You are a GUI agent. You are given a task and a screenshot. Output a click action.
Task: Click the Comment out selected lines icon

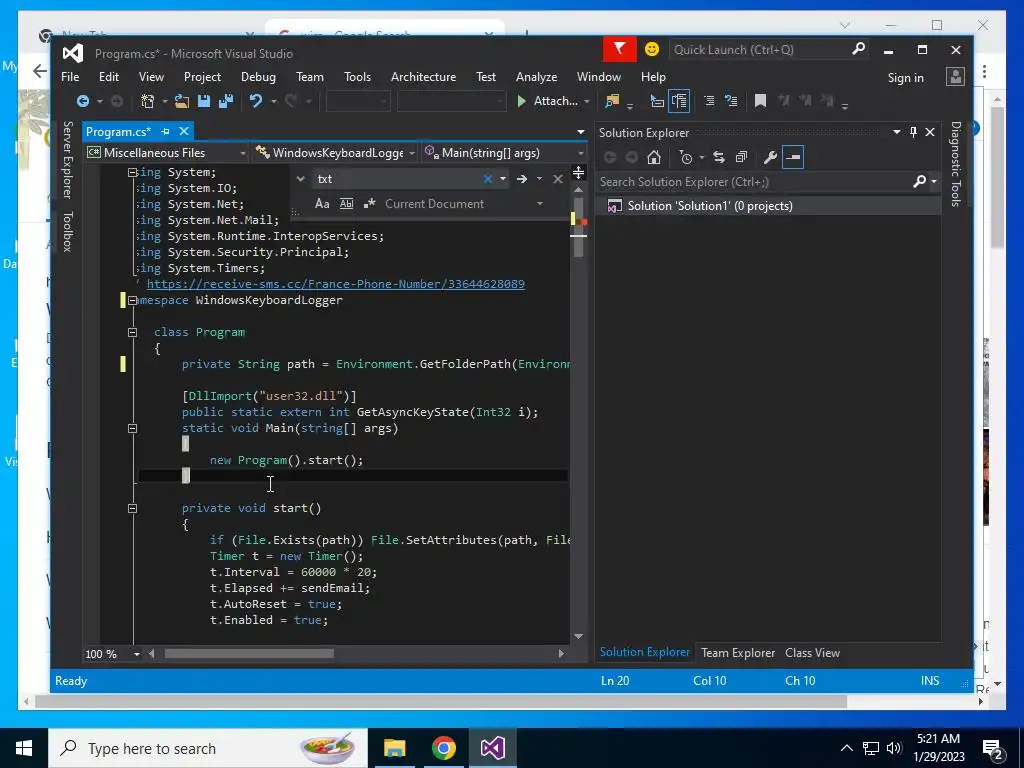click(x=709, y=101)
